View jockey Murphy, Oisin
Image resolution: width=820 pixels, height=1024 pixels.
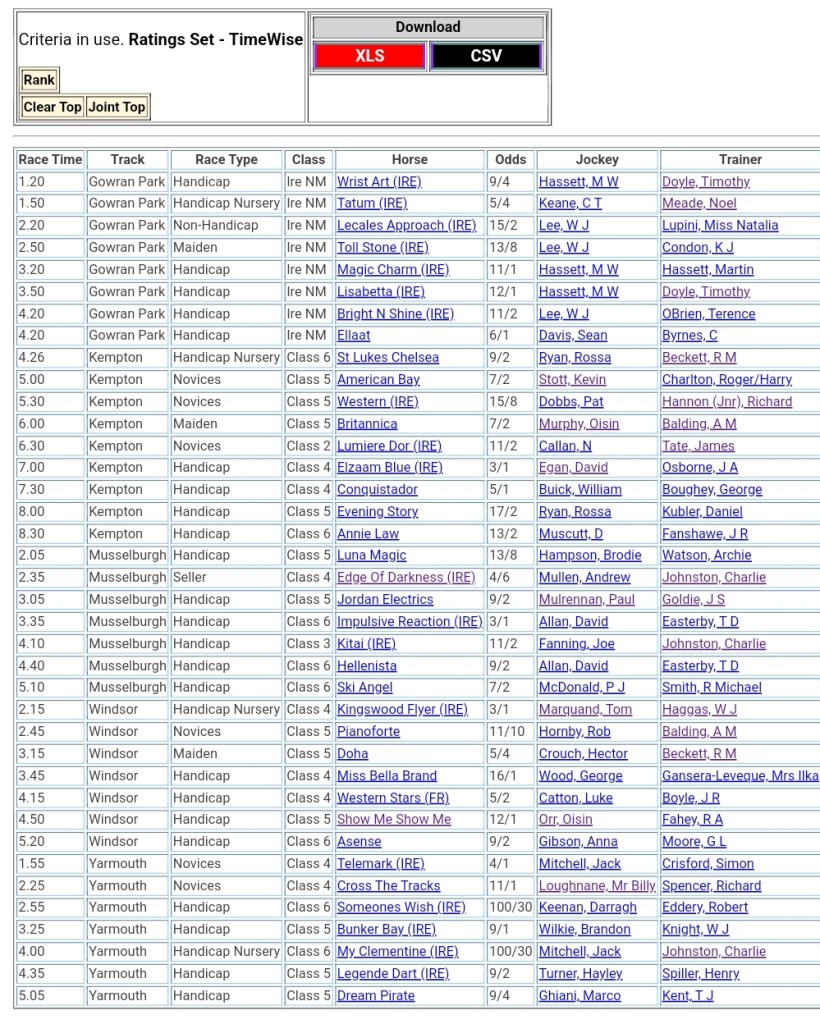coord(578,424)
